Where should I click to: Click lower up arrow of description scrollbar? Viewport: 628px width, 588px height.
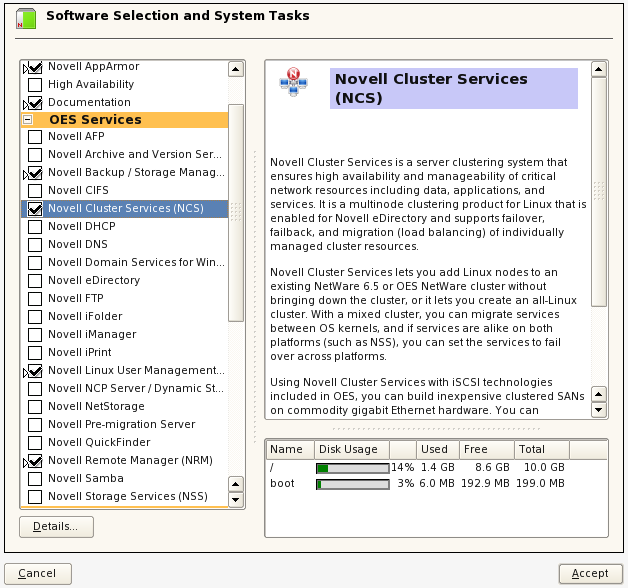(x=598, y=395)
